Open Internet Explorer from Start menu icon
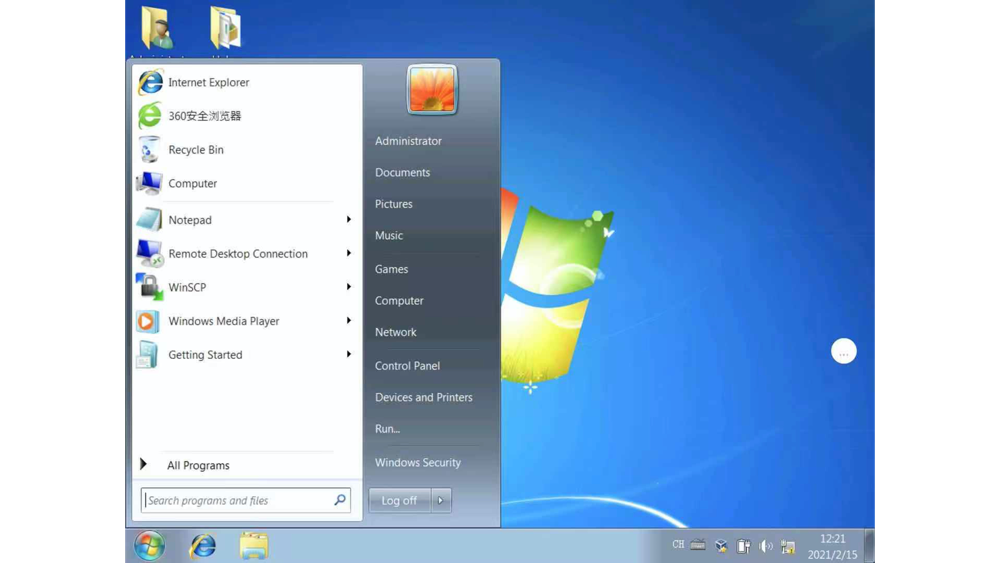The height and width of the screenshot is (563, 1000). [x=151, y=82]
